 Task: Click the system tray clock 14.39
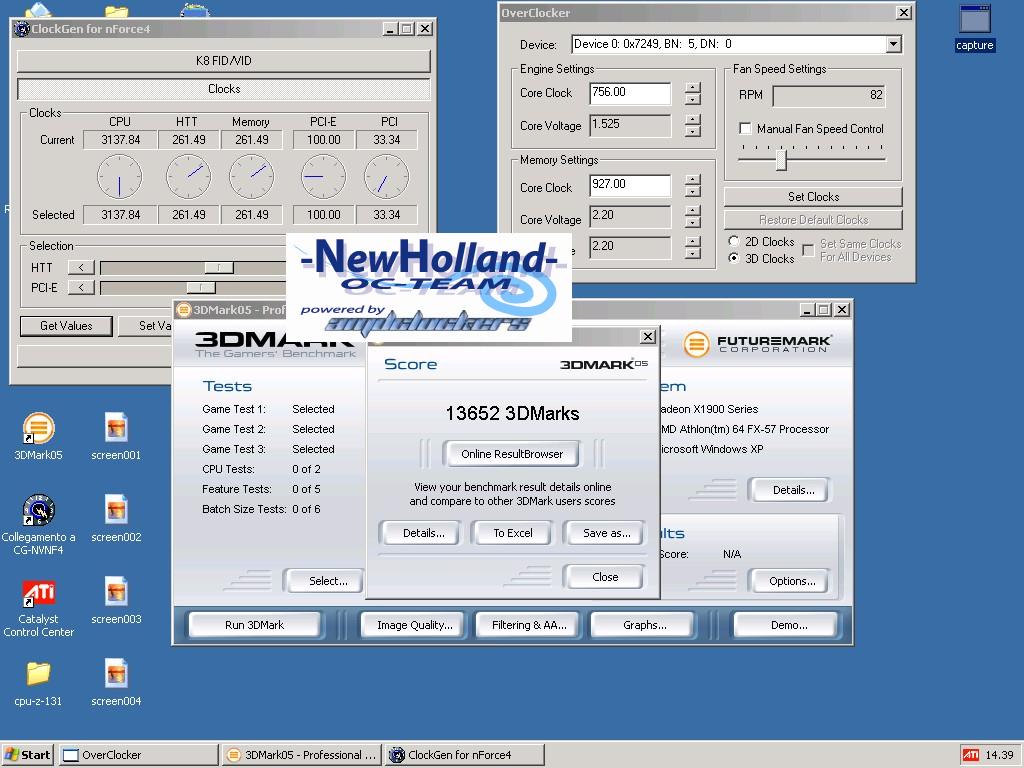tap(999, 755)
